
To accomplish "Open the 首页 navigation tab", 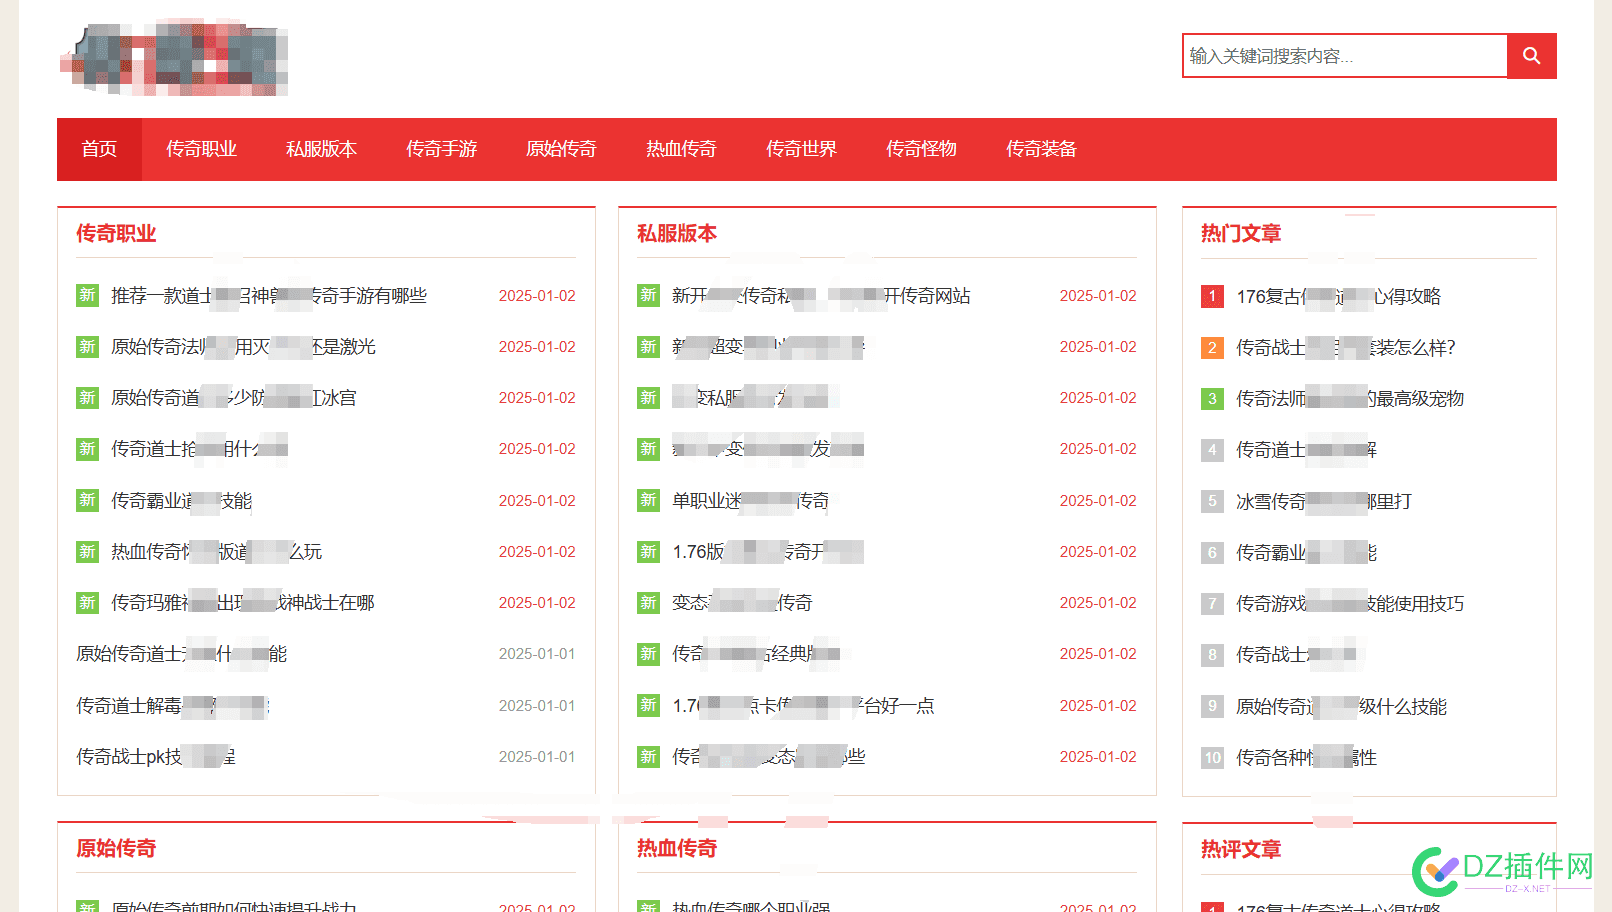I will coord(99,149).
